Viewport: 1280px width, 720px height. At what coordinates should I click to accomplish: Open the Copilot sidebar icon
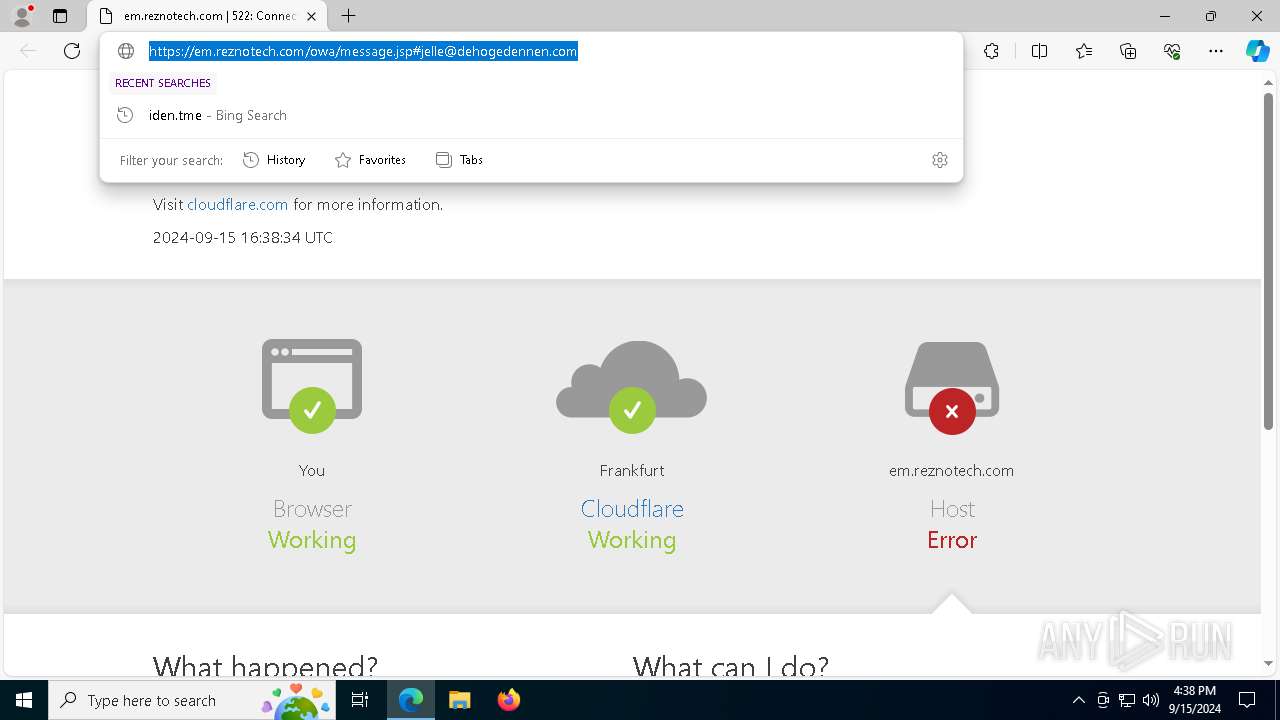pyautogui.click(x=1257, y=51)
